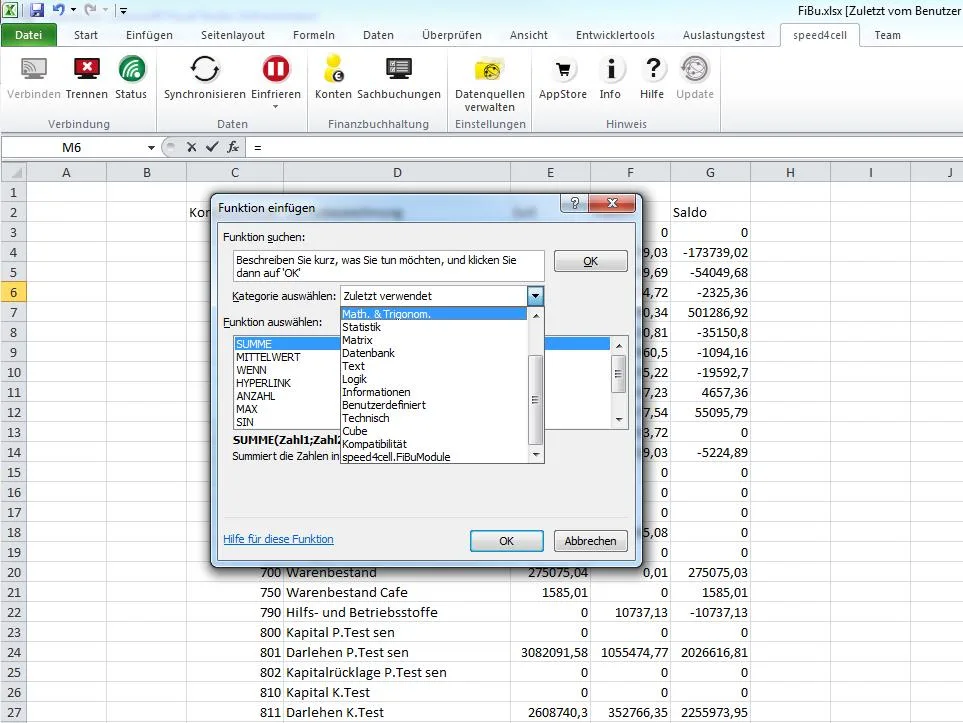Undo the last action in the toolbar
The height and width of the screenshot is (723, 963).
click(58, 9)
